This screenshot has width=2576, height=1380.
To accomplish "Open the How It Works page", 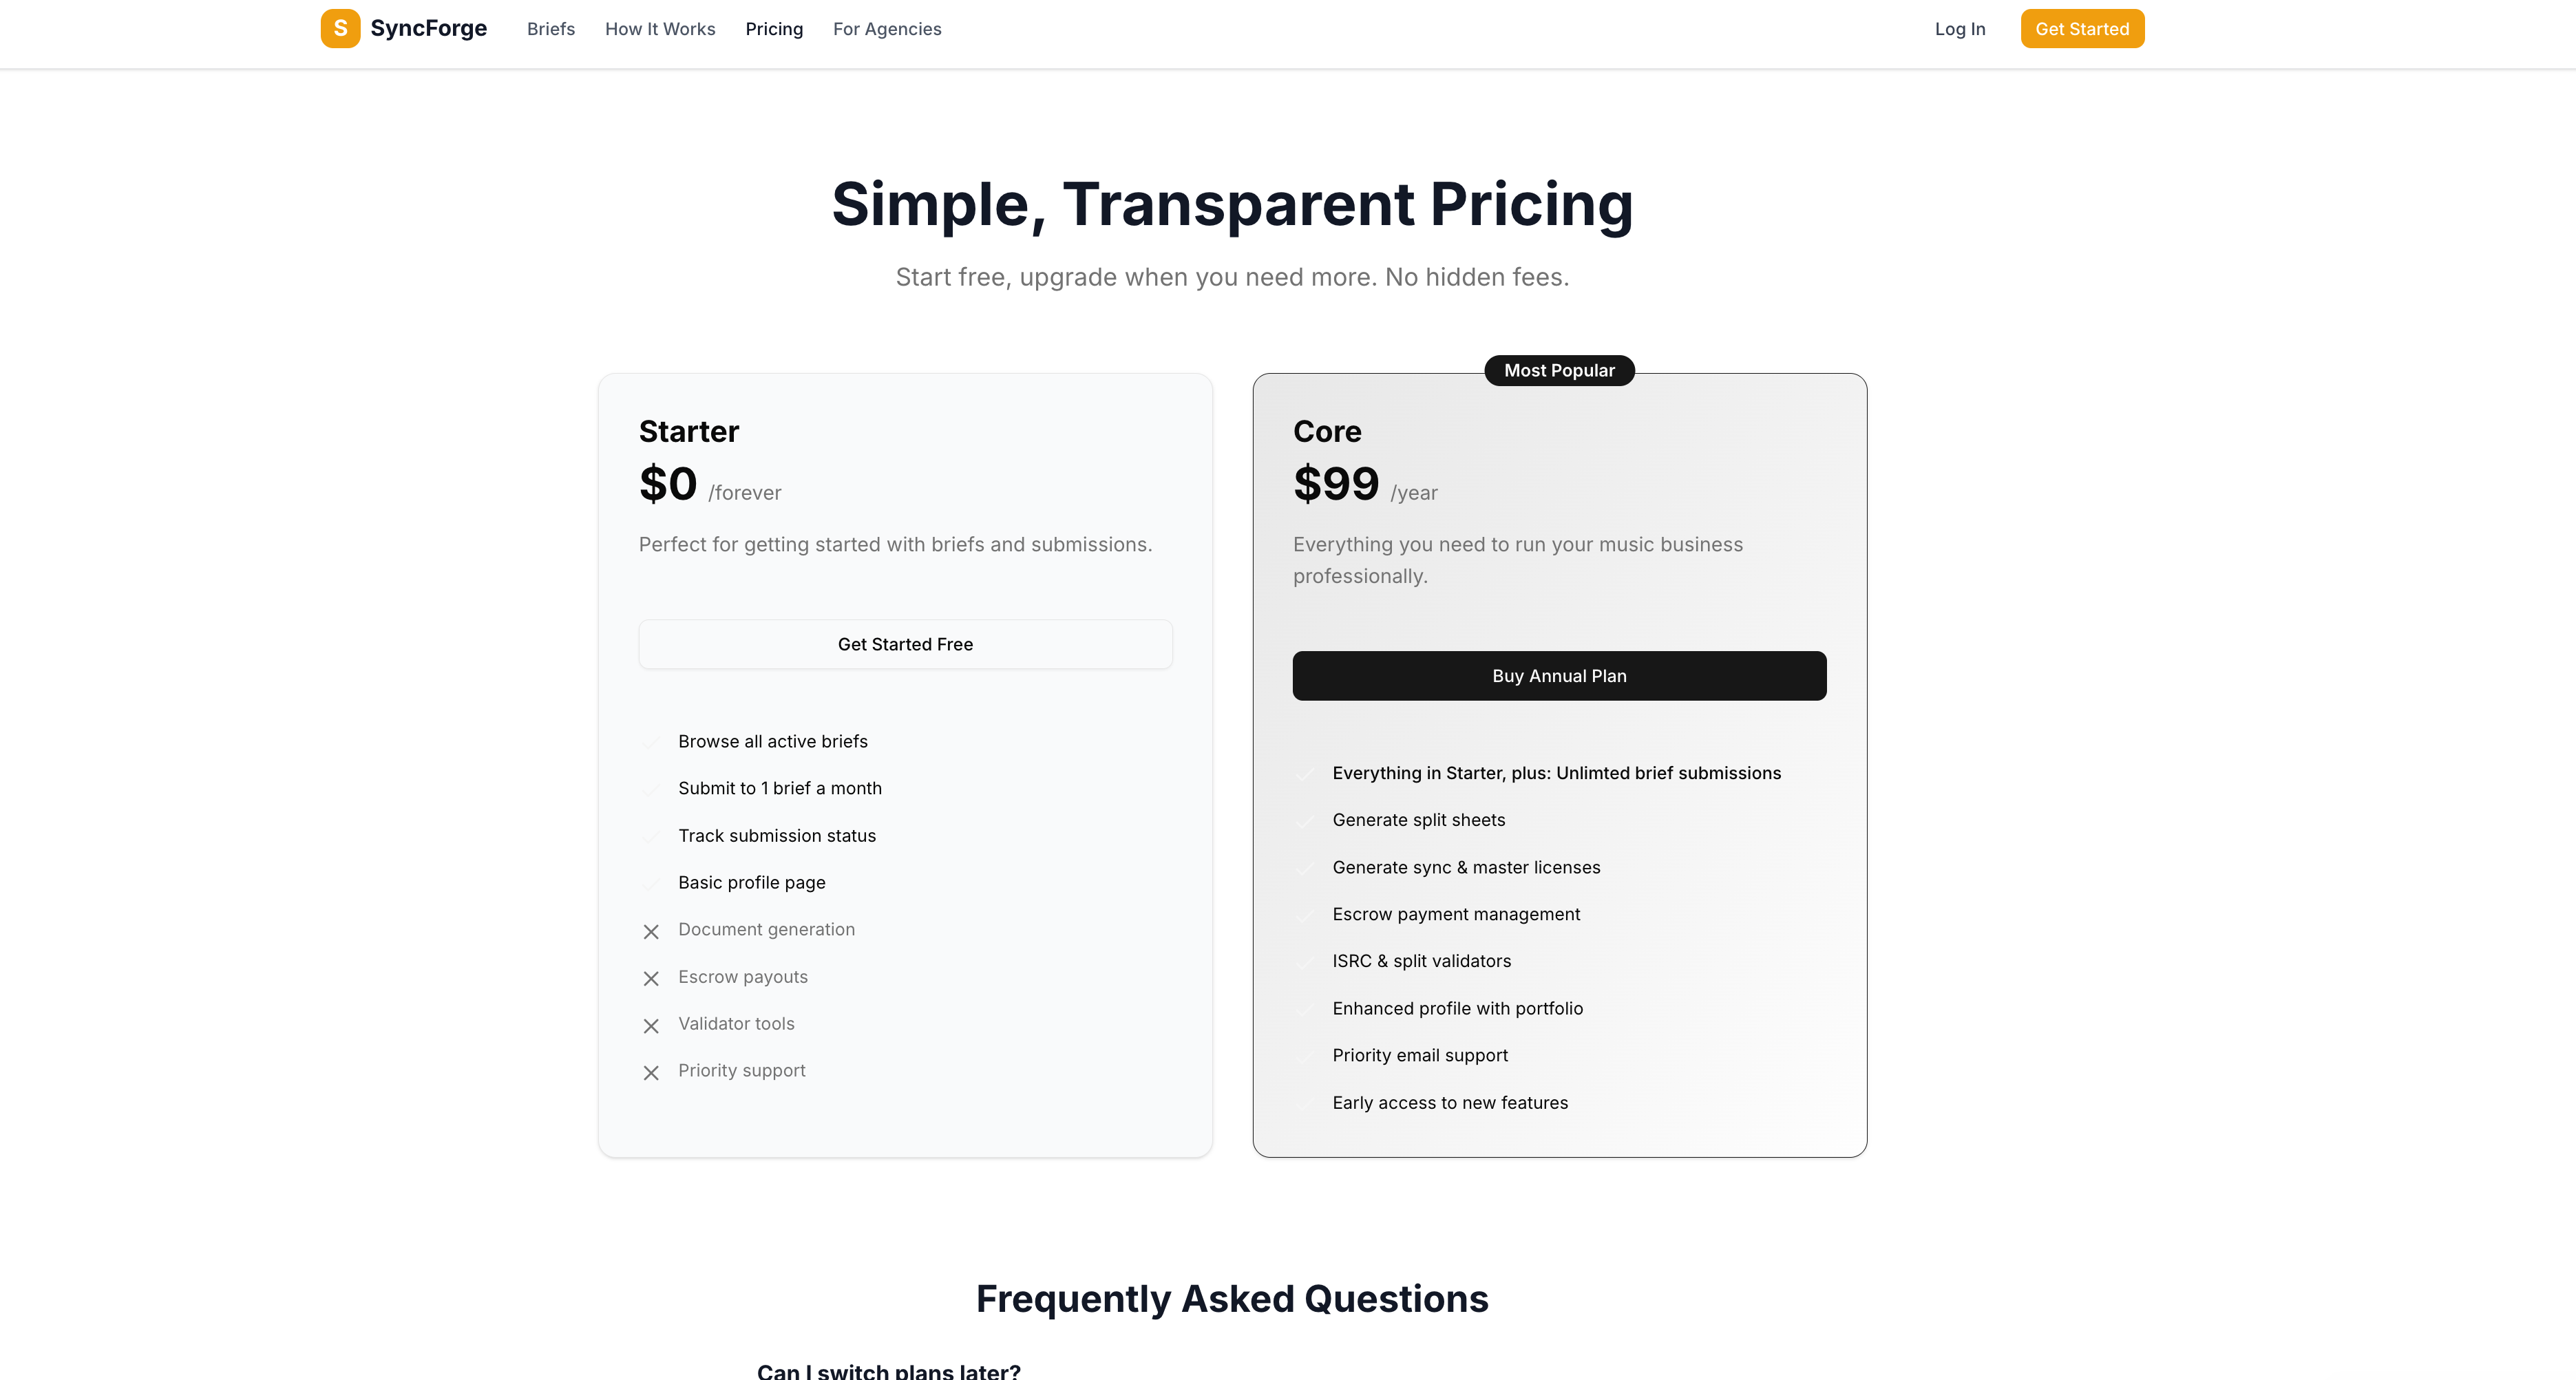I will tap(659, 29).
